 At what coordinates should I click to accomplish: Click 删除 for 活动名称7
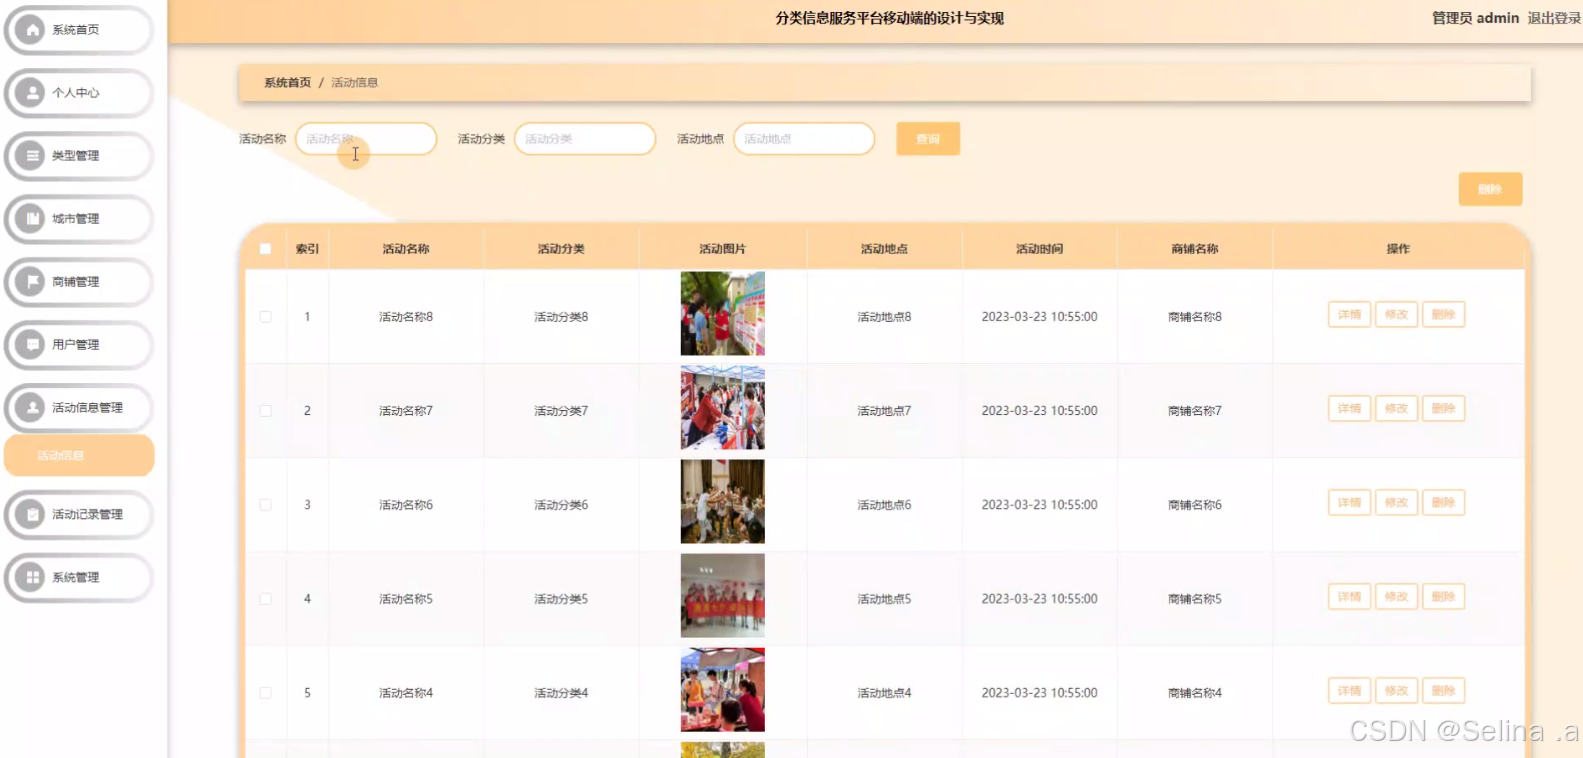[x=1443, y=409]
